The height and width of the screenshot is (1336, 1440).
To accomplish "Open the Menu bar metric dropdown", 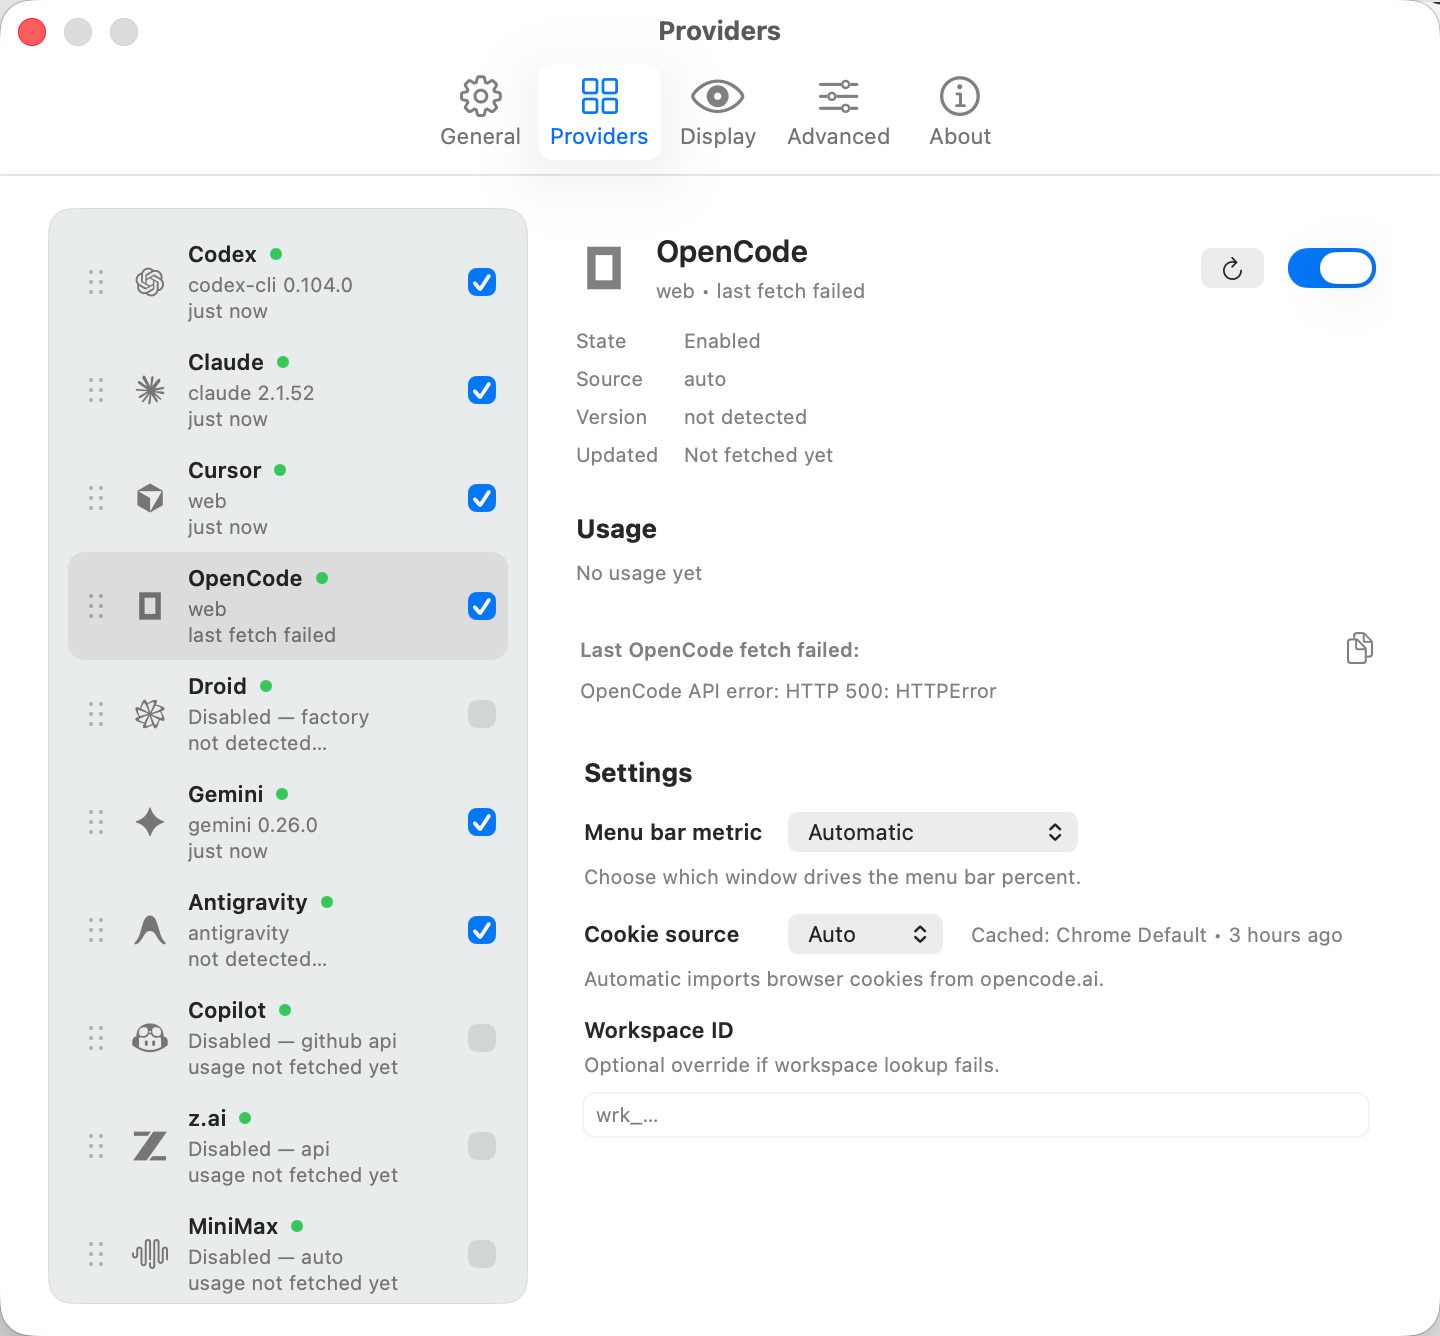I will 933,832.
